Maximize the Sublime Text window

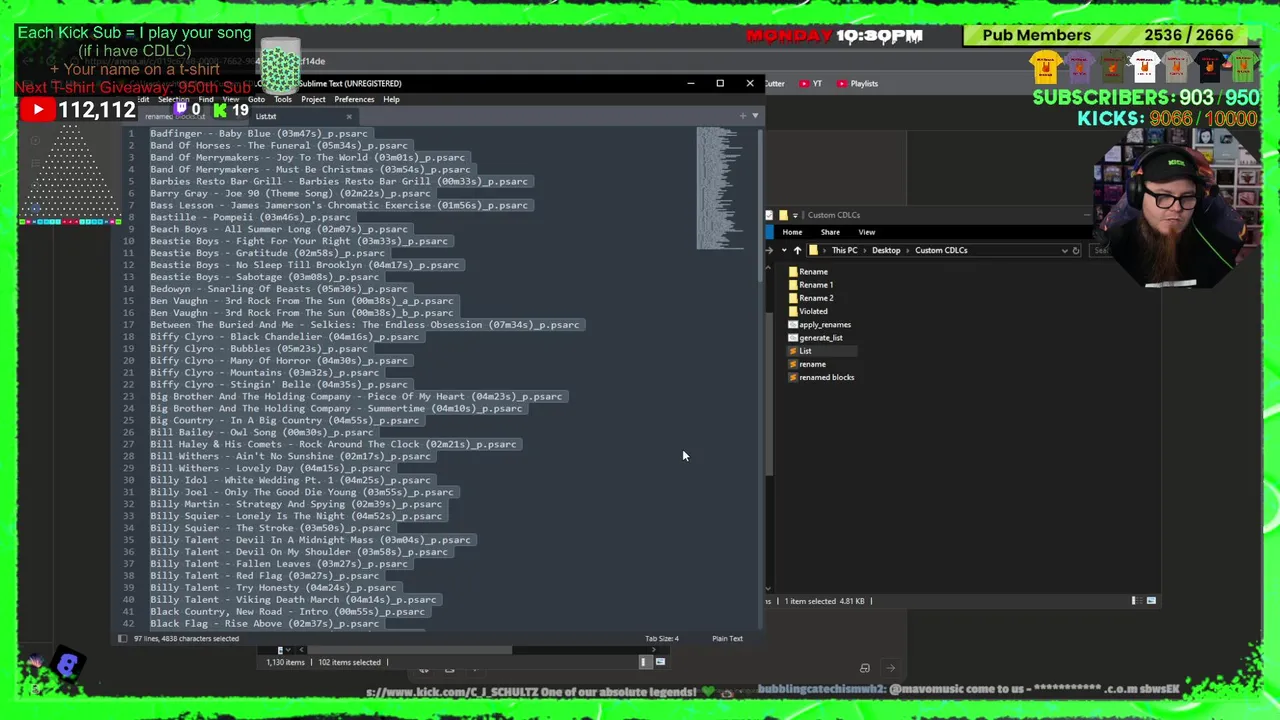click(720, 83)
